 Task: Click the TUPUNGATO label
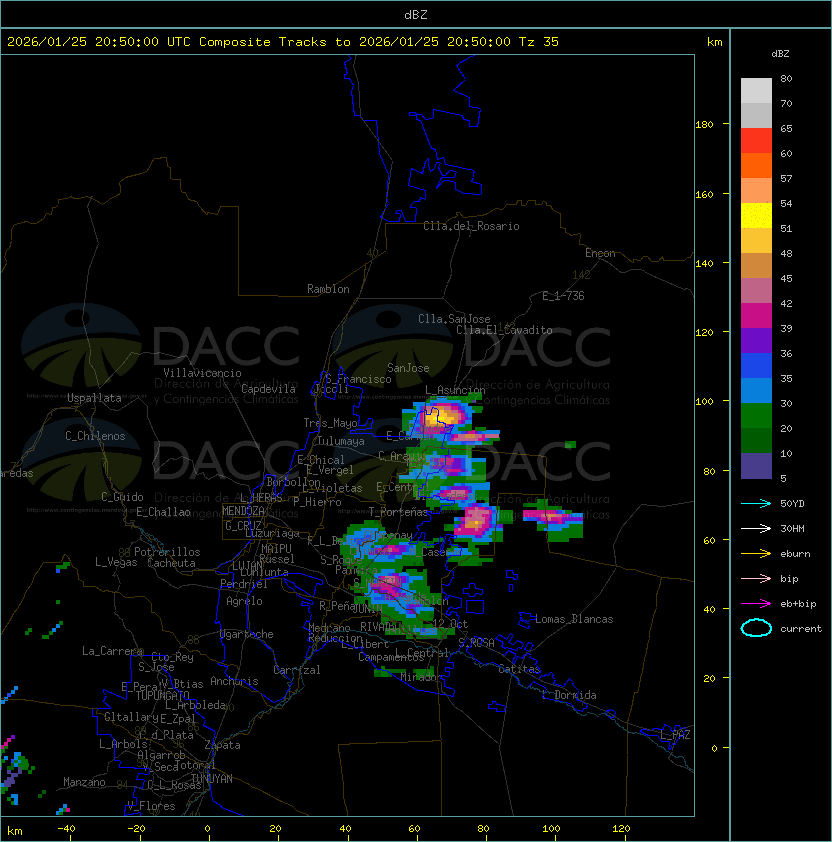162,696
